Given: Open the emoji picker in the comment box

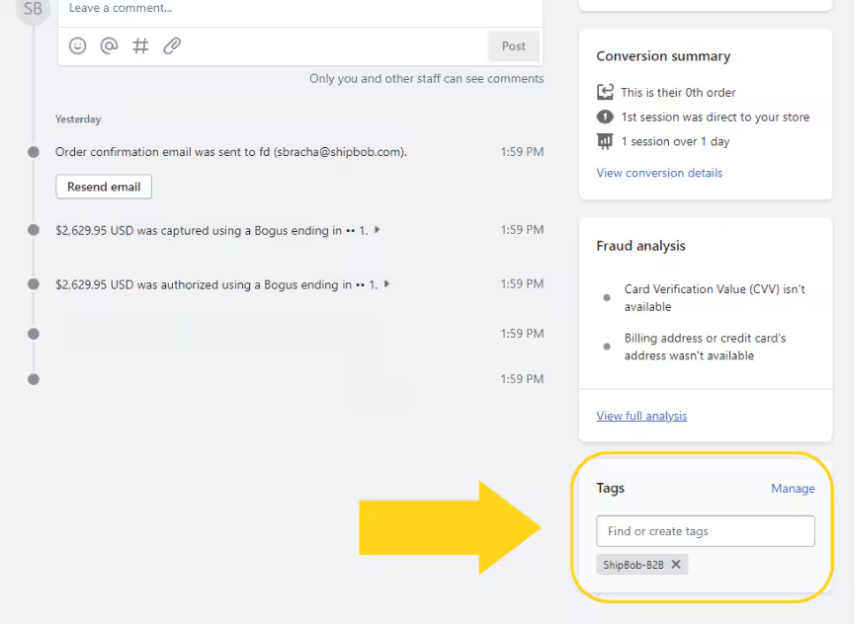Looking at the screenshot, I should point(77,46).
